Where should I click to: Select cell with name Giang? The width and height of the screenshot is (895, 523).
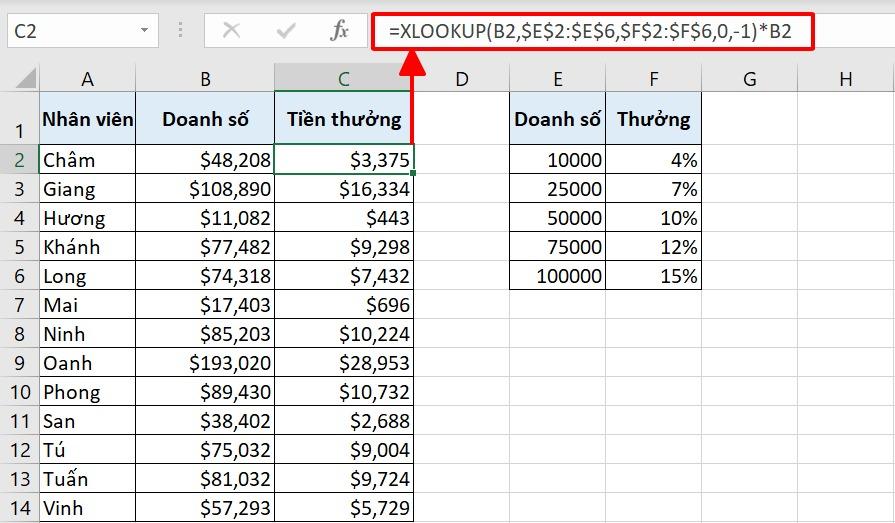(87, 188)
